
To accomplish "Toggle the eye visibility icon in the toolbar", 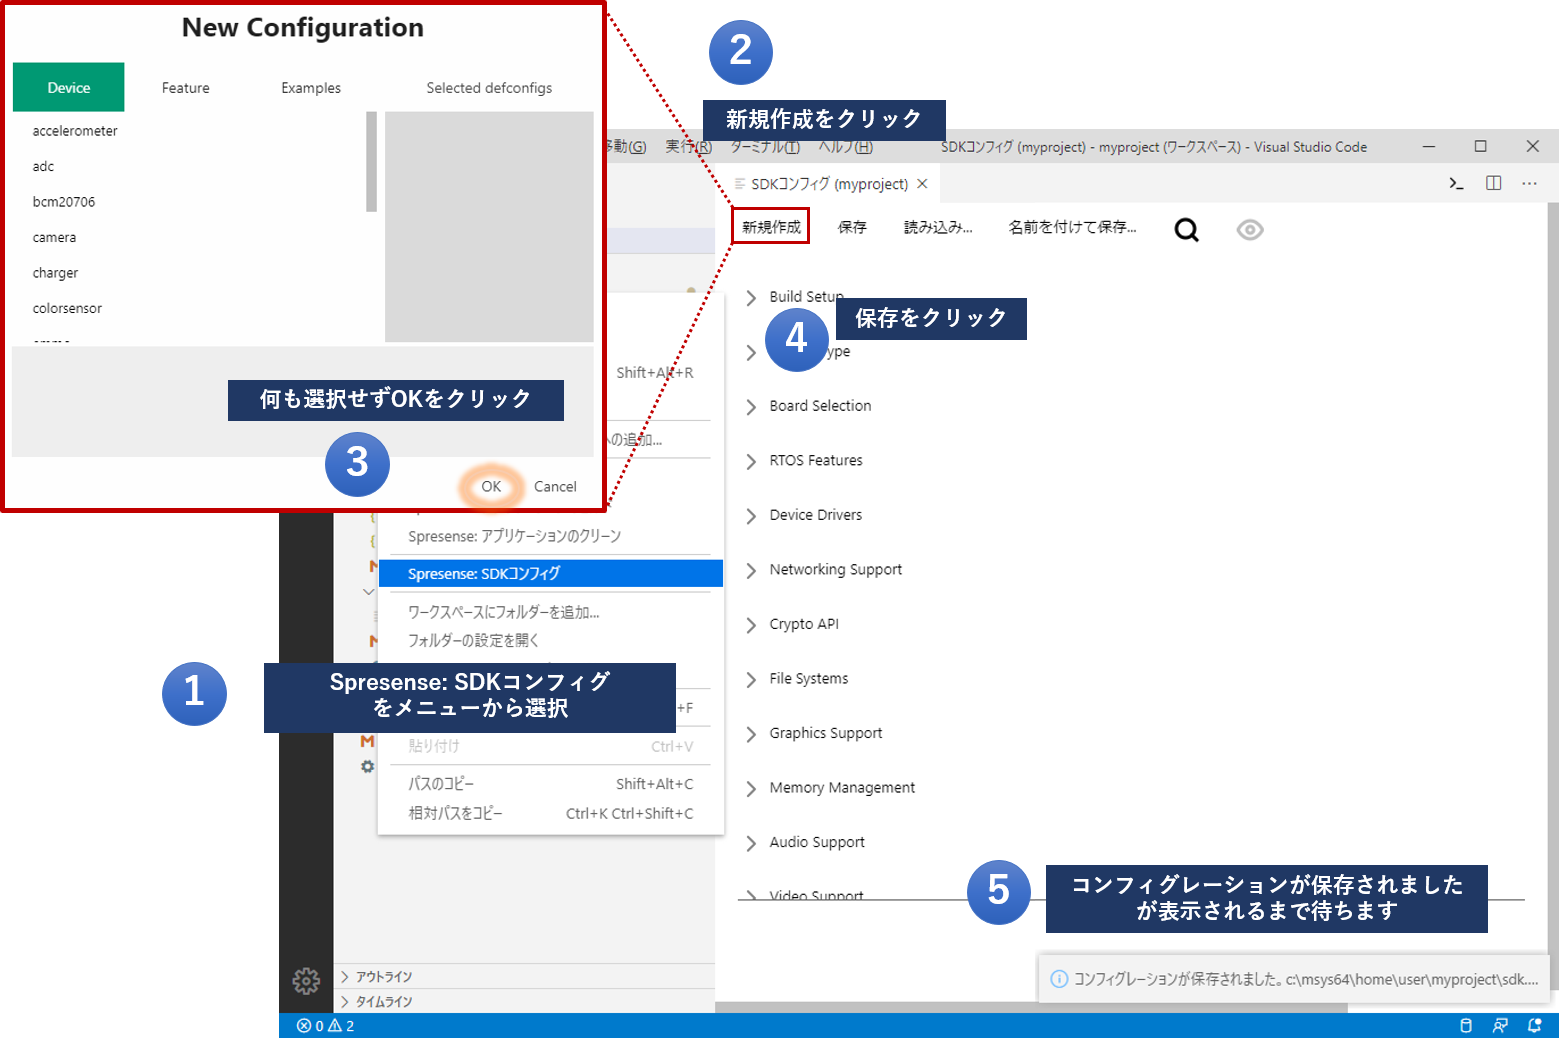I will [x=1249, y=230].
